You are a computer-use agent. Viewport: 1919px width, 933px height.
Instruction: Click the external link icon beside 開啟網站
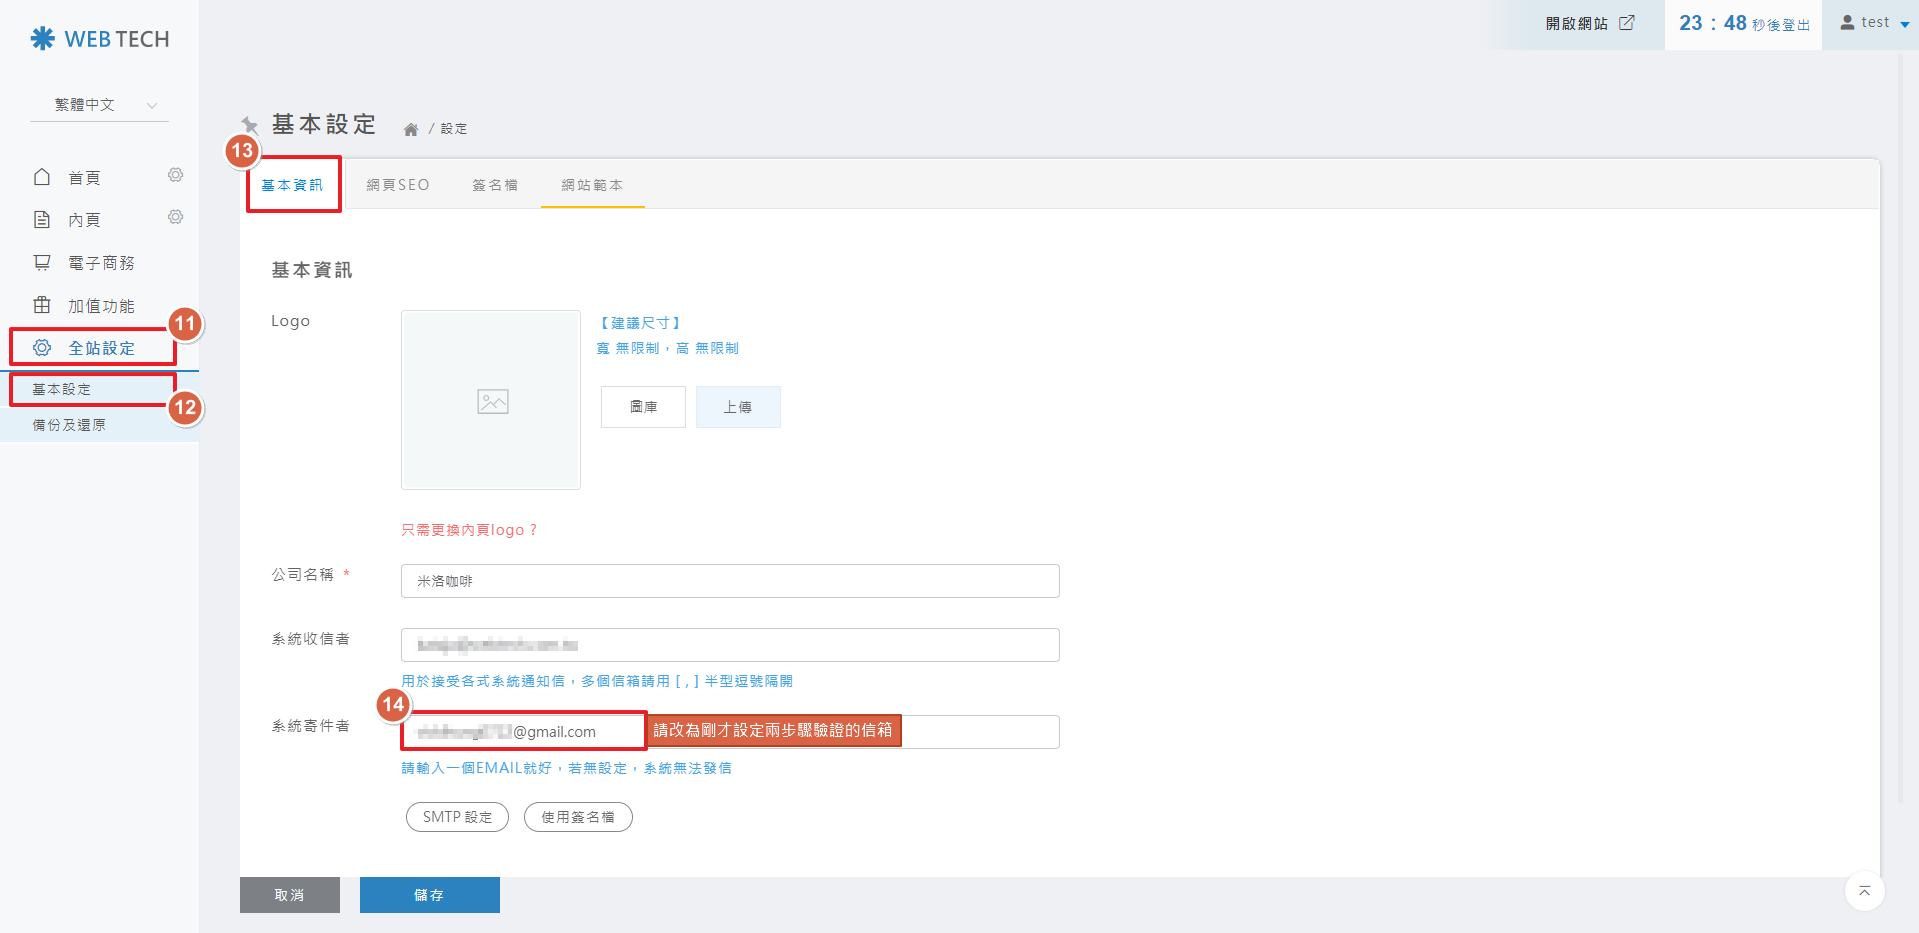pyautogui.click(x=1627, y=23)
